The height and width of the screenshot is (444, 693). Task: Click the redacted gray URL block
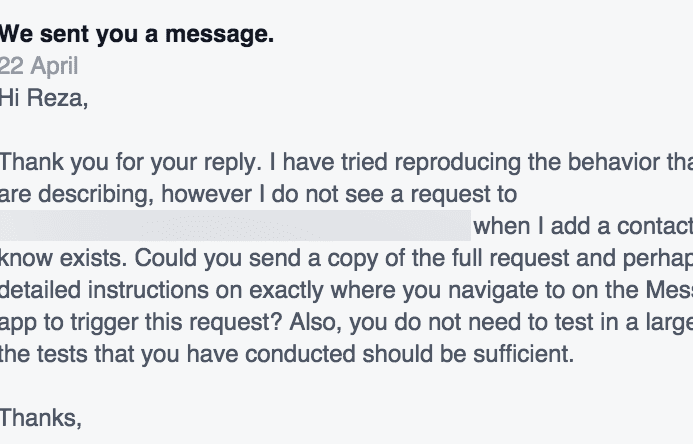tap(235, 225)
